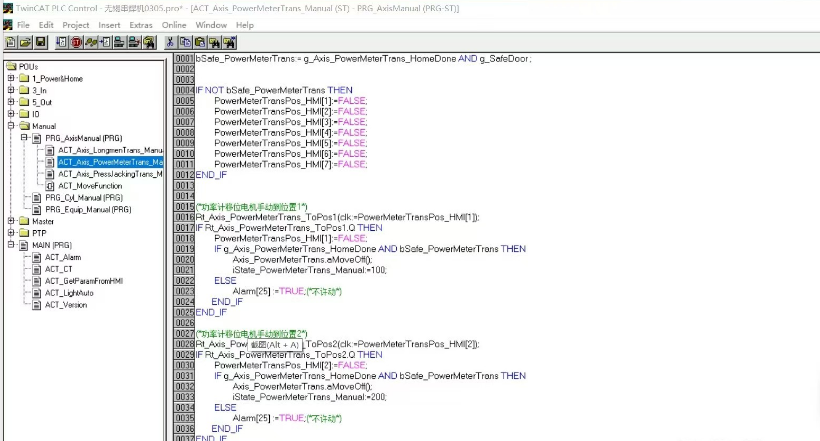Select ACT_GetParamFromHMI in the tree

coord(84,281)
